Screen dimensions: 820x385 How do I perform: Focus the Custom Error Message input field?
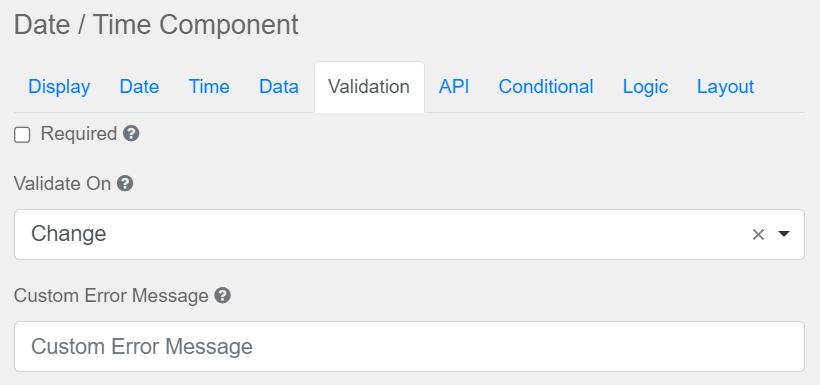[x=409, y=346]
